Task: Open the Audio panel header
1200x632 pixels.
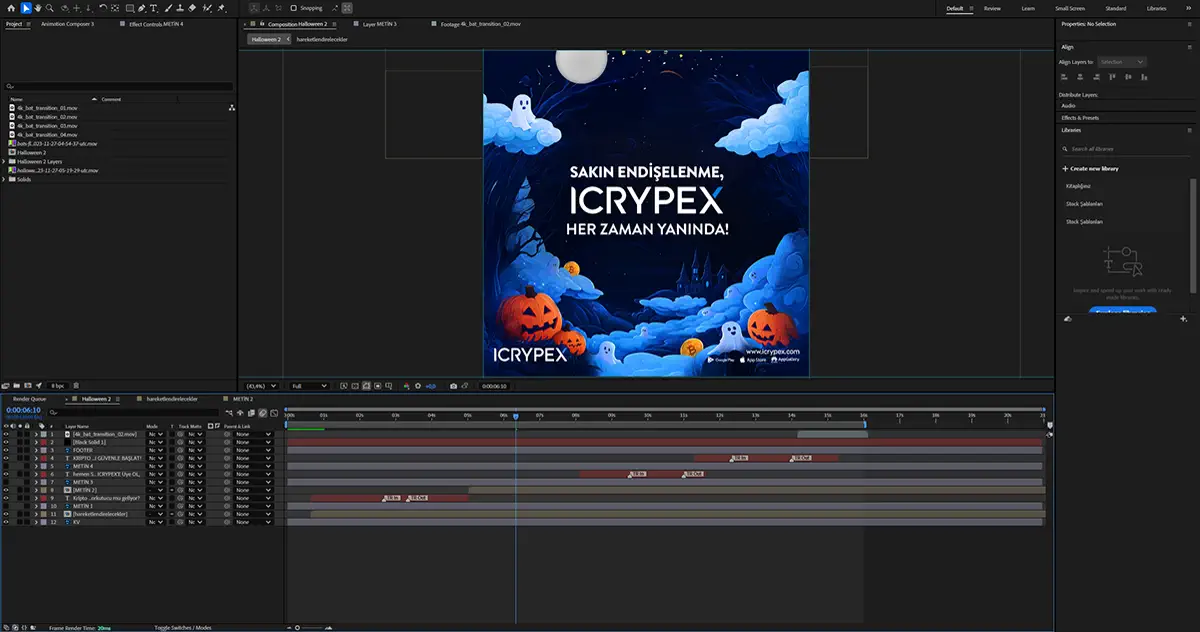Action: pyautogui.click(x=1068, y=106)
